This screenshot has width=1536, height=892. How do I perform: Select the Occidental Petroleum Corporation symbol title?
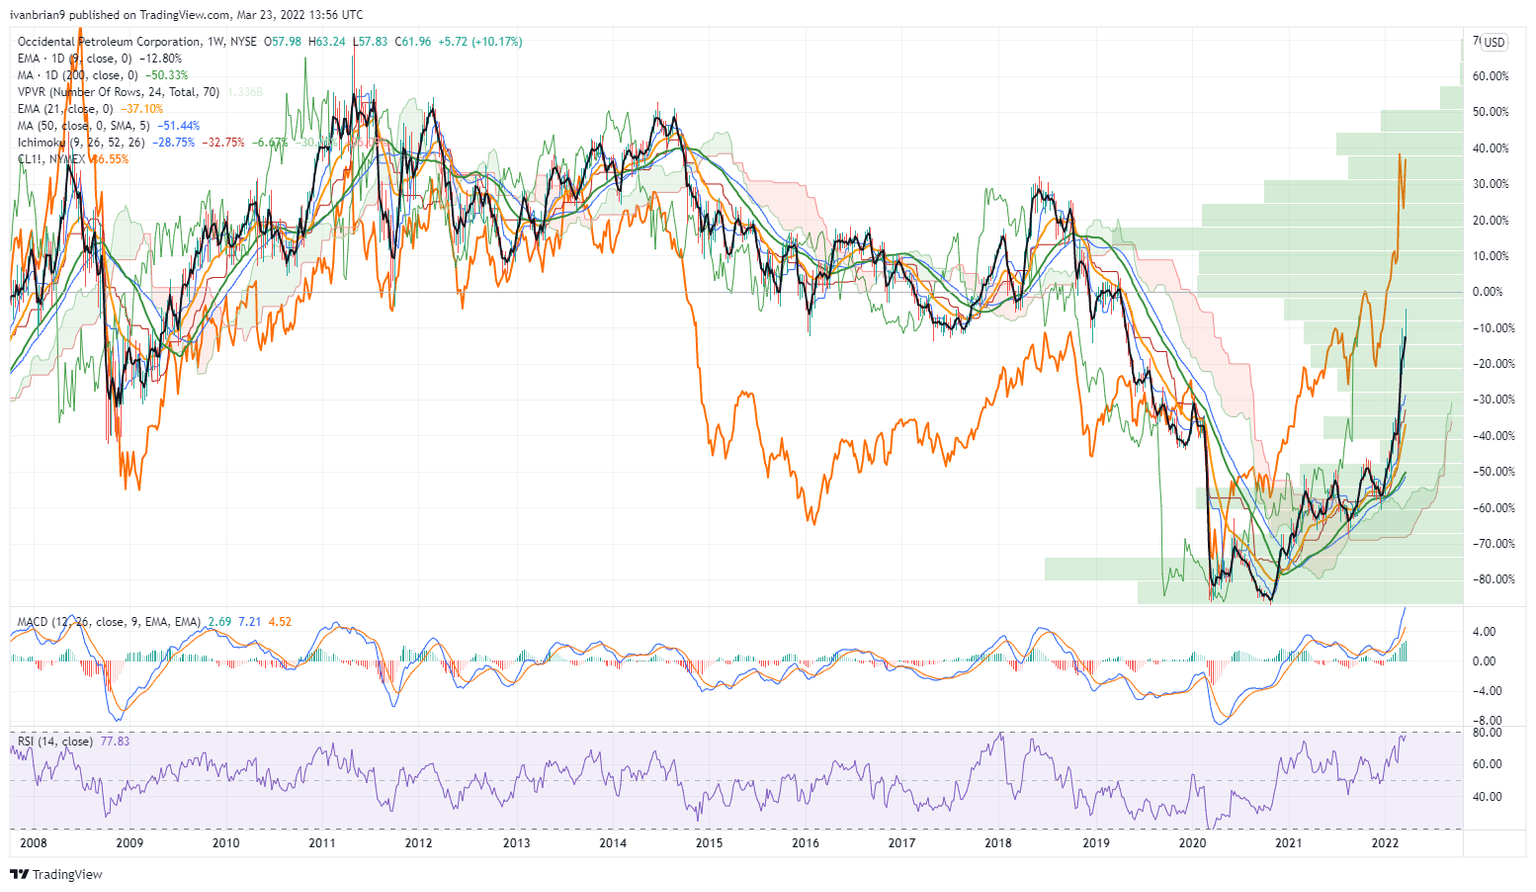pyautogui.click(x=109, y=42)
